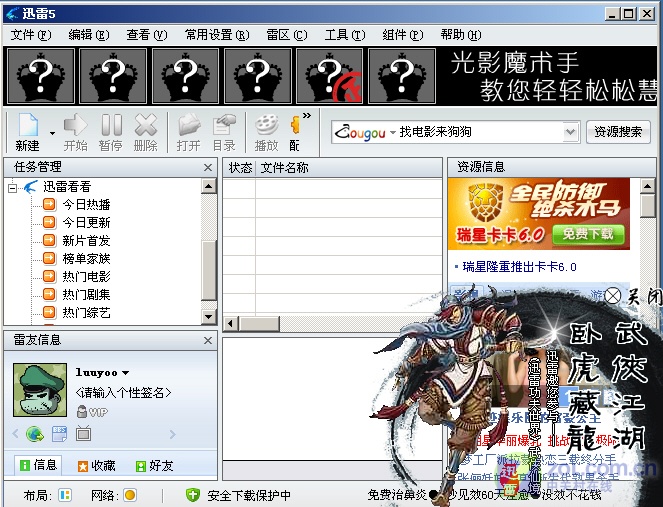Click the orange arrow icon beside 今日热播
The width and height of the screenshot is (663, 507).
pyautogui.click(x=49, y=204)
